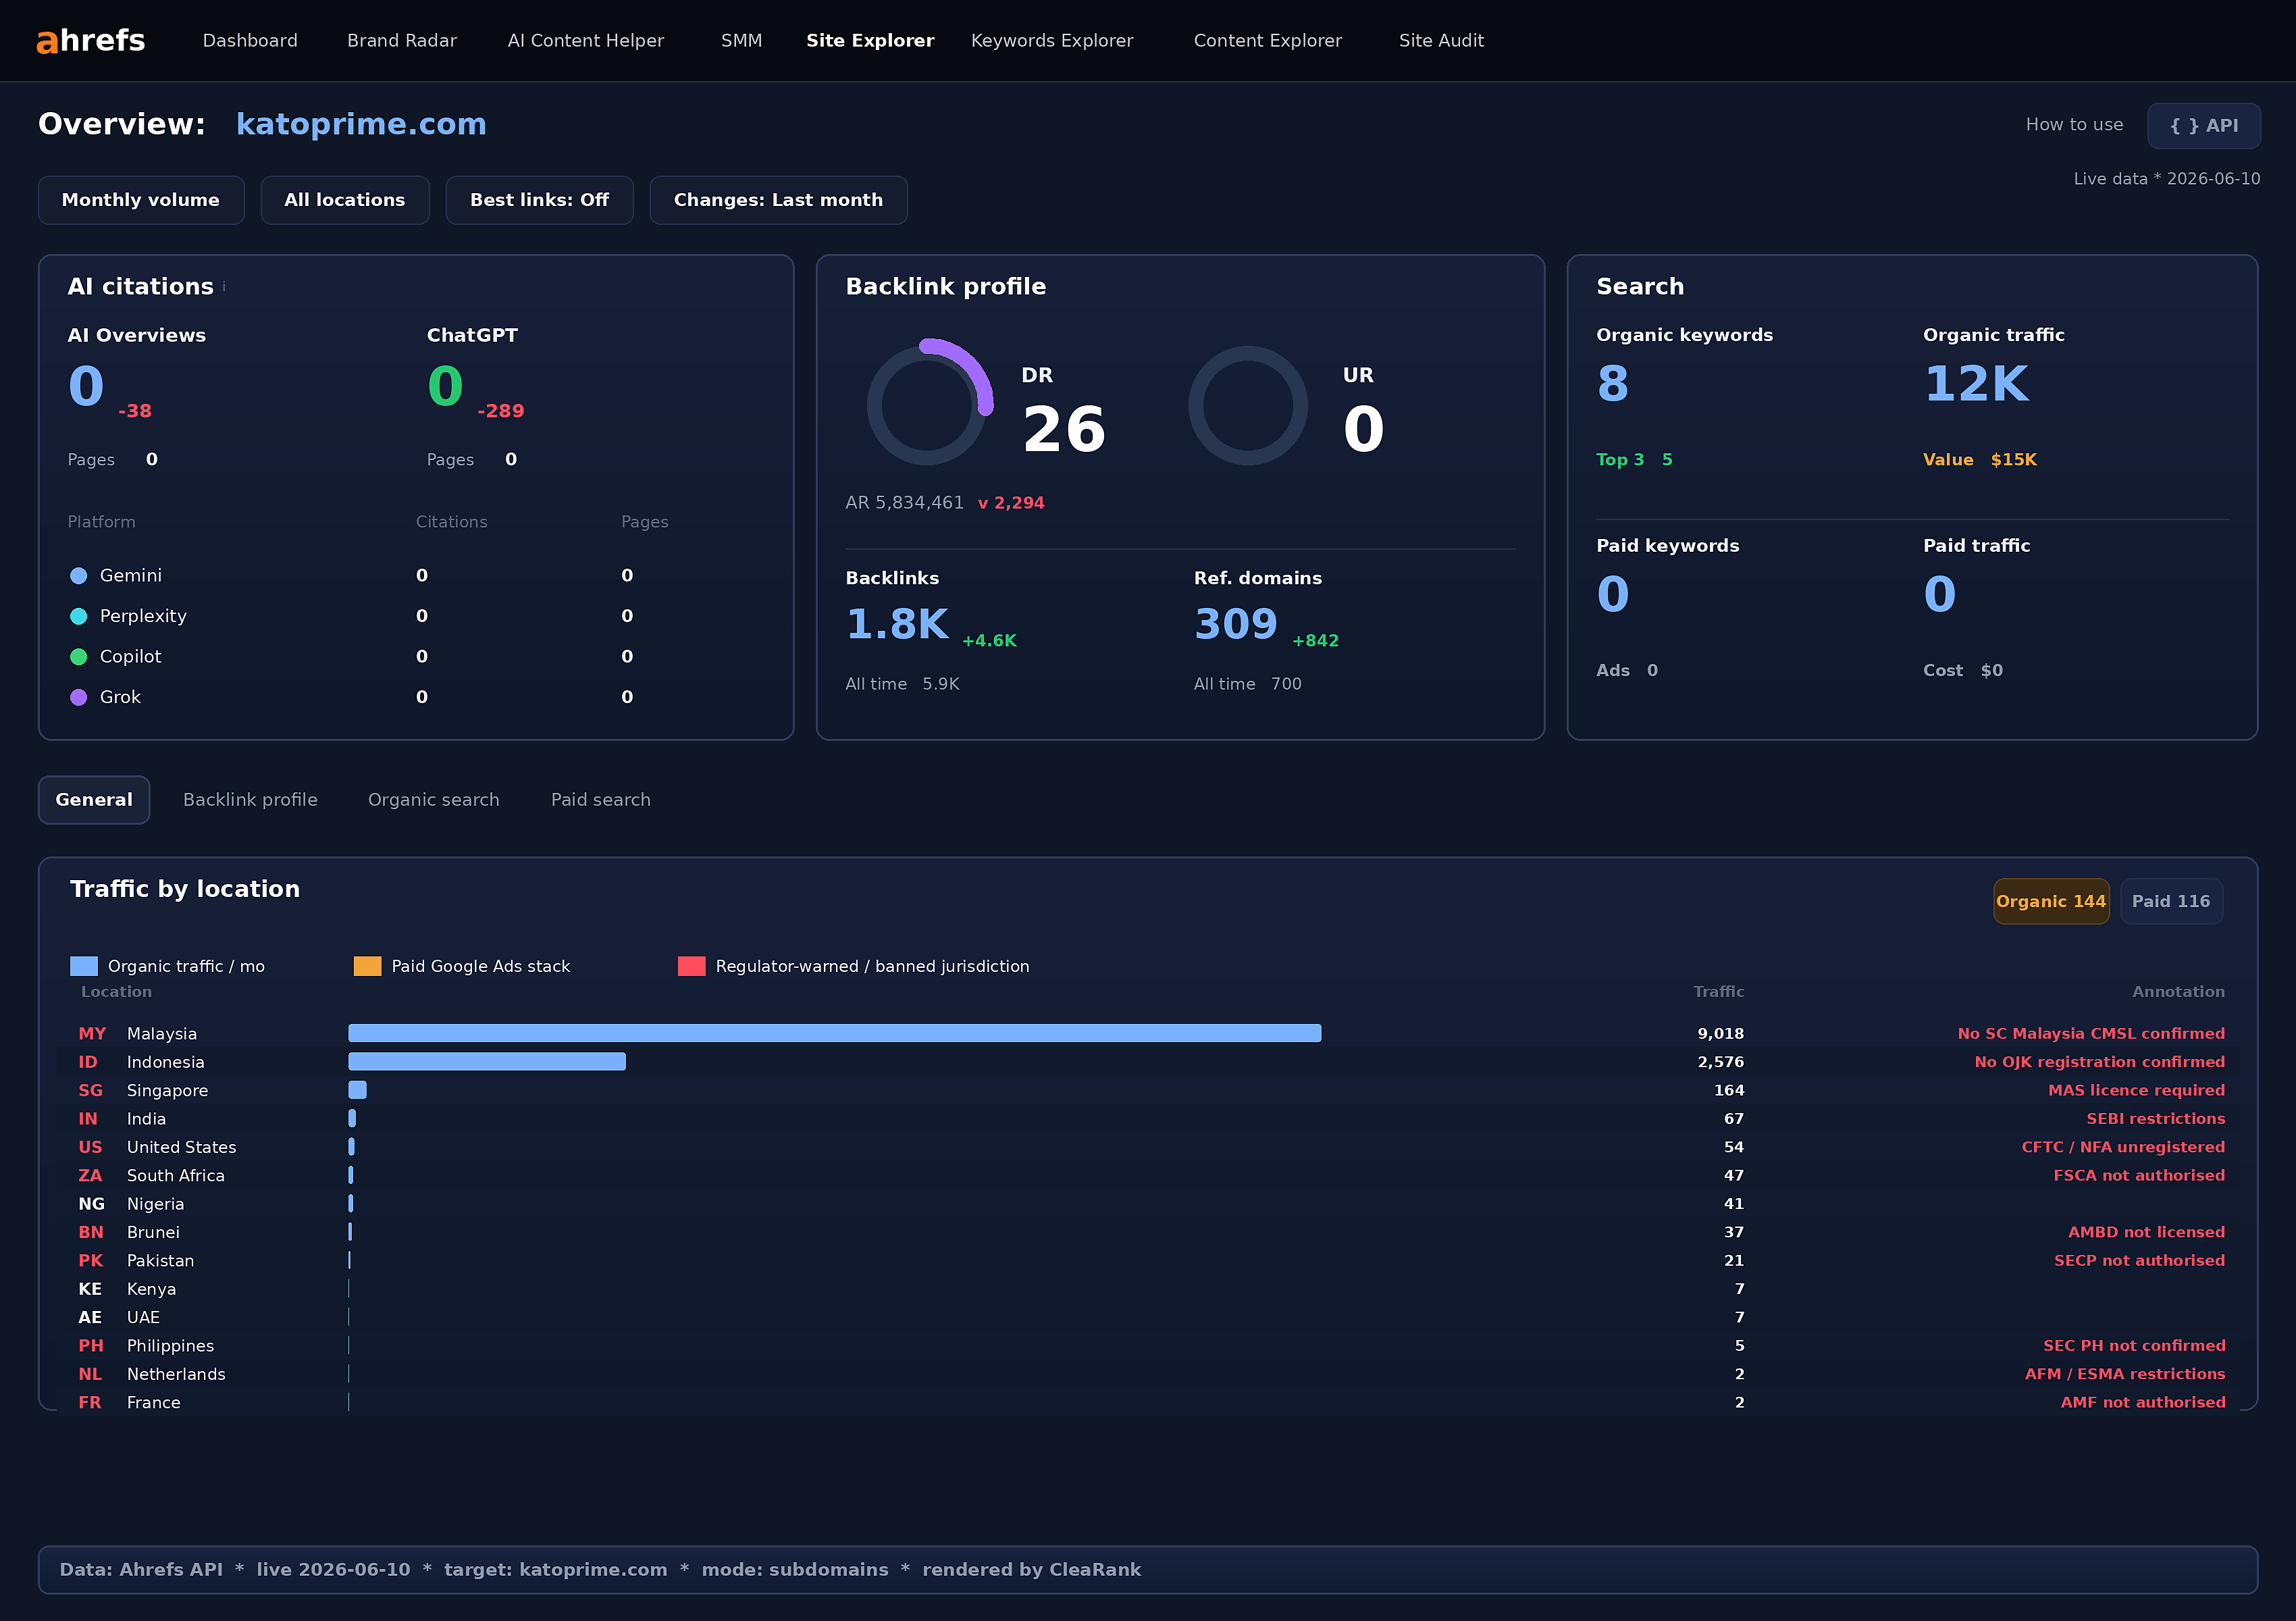Click the Perplexity teal platform dot
Viewport: 2296px width, 1621px height.
coord(79,616)
